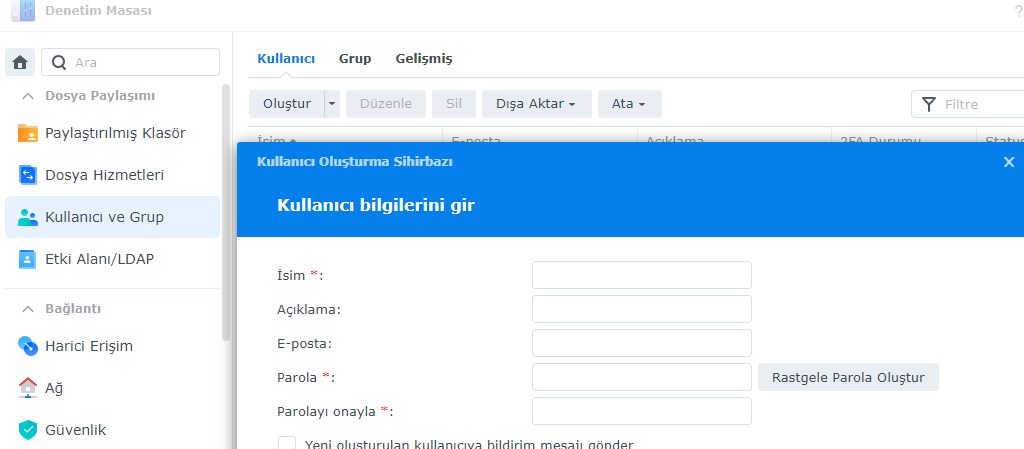
Task: Click the sidebar vertical scrollbar
Action: click(x=226, y=212)
